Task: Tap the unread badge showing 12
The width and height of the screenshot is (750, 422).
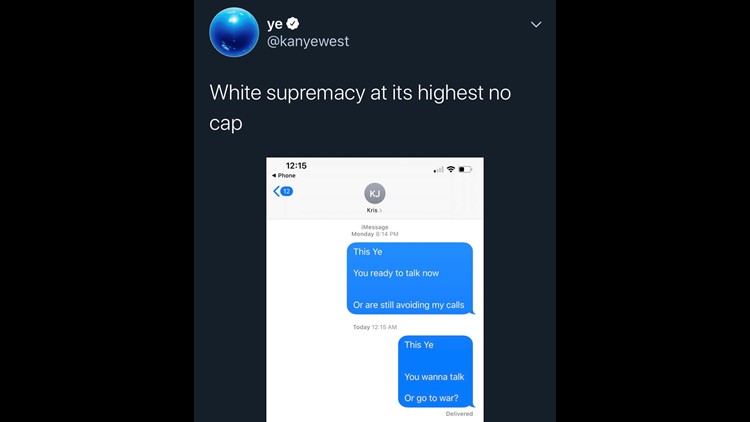Action: (x=287, y=191)
